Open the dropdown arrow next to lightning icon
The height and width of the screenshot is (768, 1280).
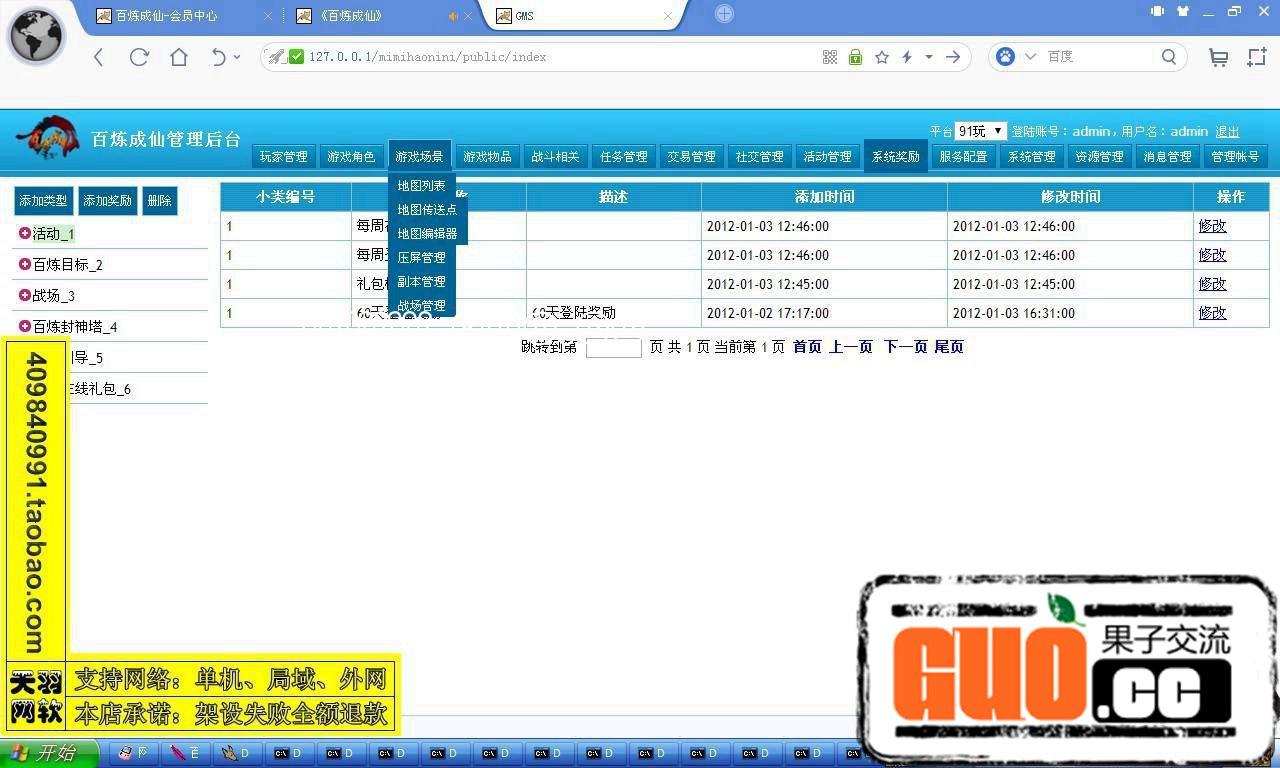point(929,57)
